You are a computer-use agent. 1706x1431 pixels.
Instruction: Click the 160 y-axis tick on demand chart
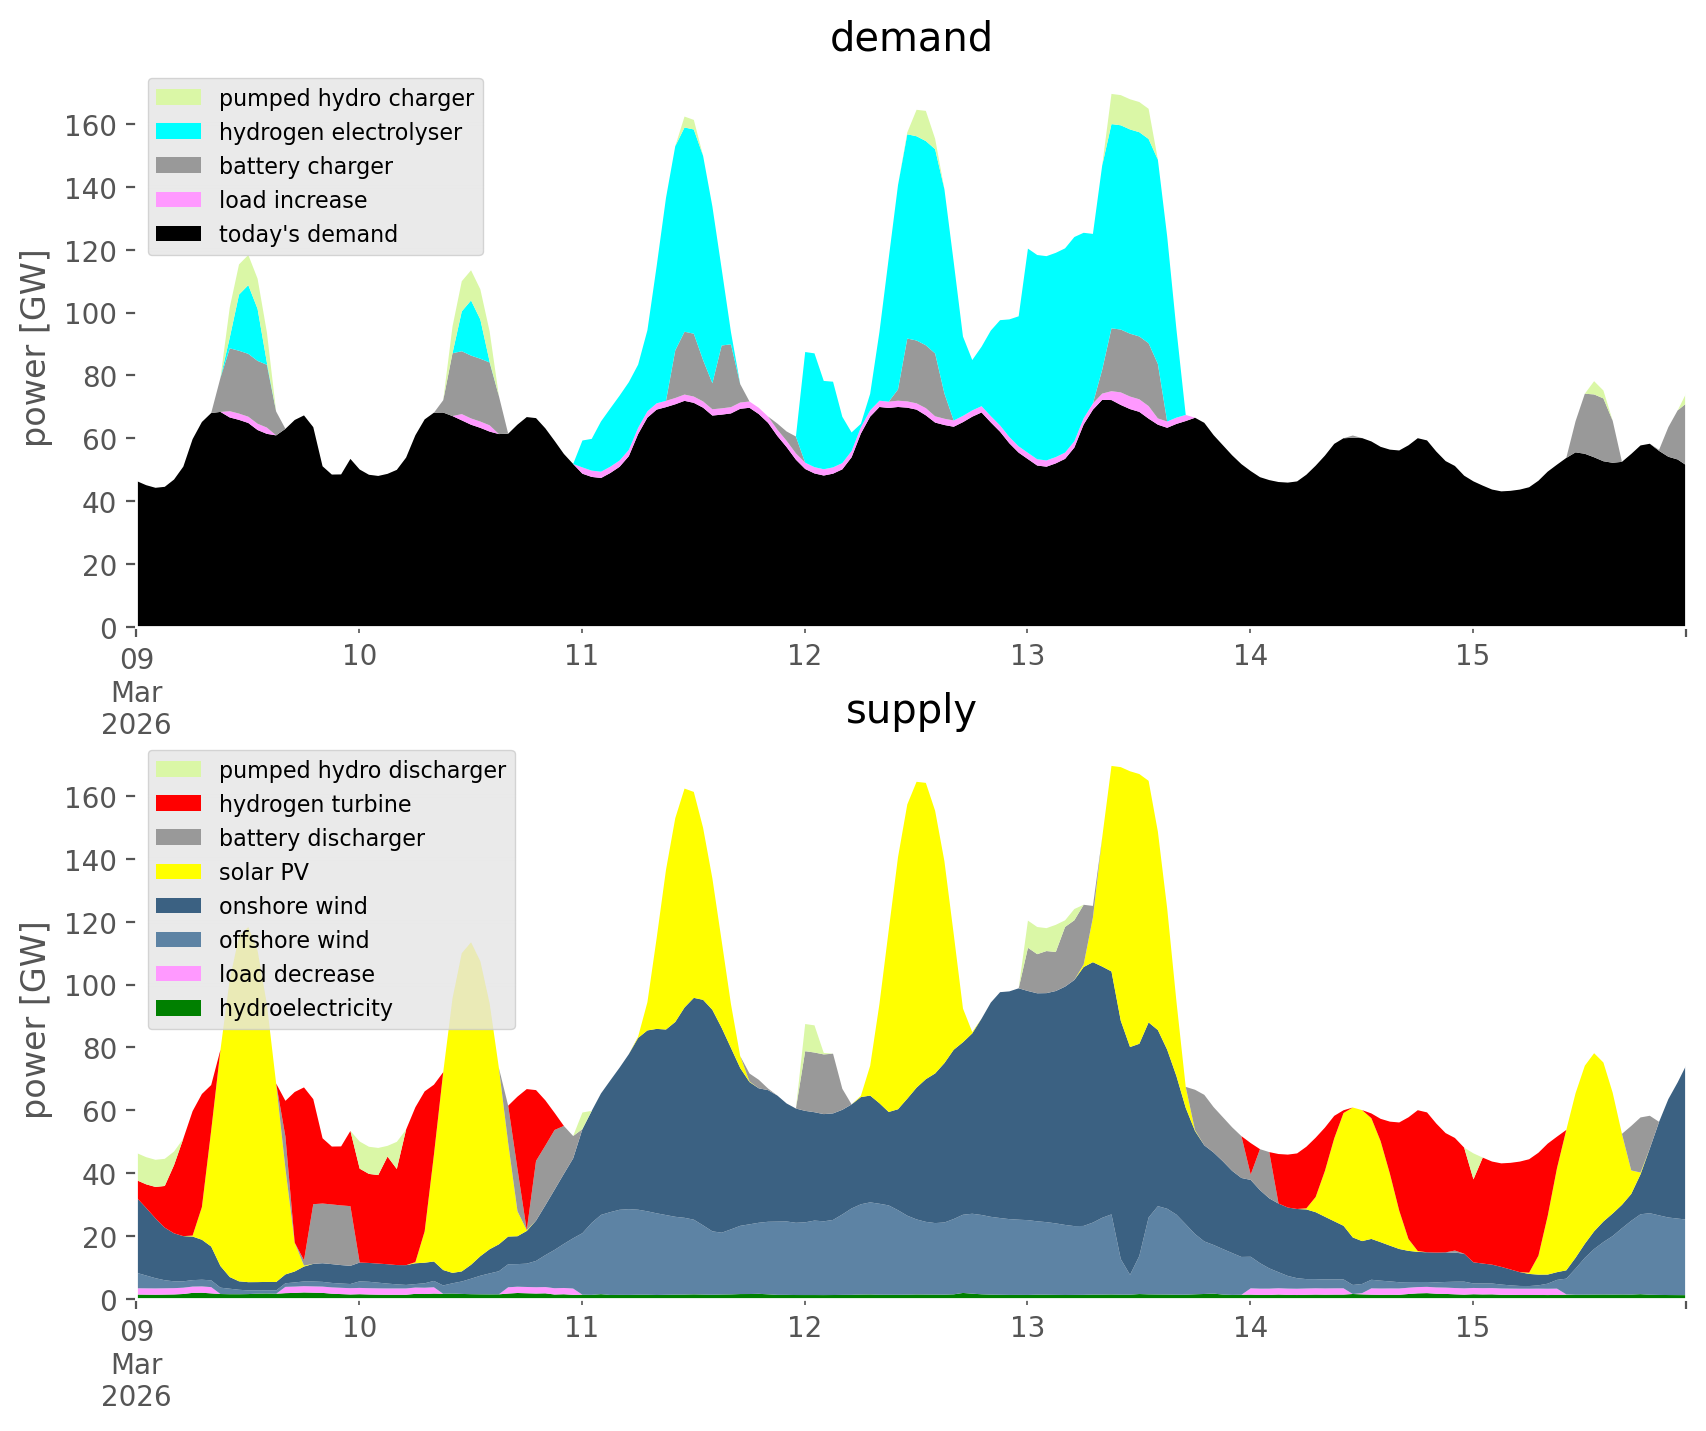pos(90,125)
